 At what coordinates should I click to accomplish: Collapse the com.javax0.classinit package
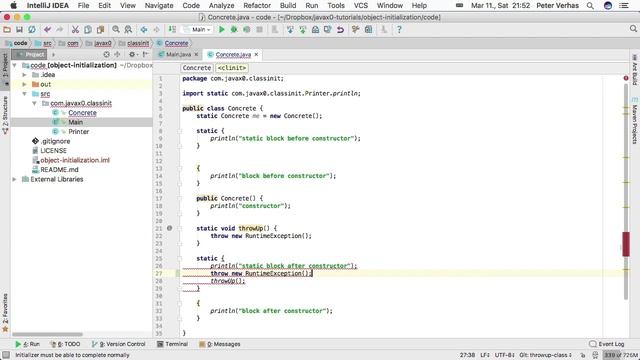(x=34, y=103)
